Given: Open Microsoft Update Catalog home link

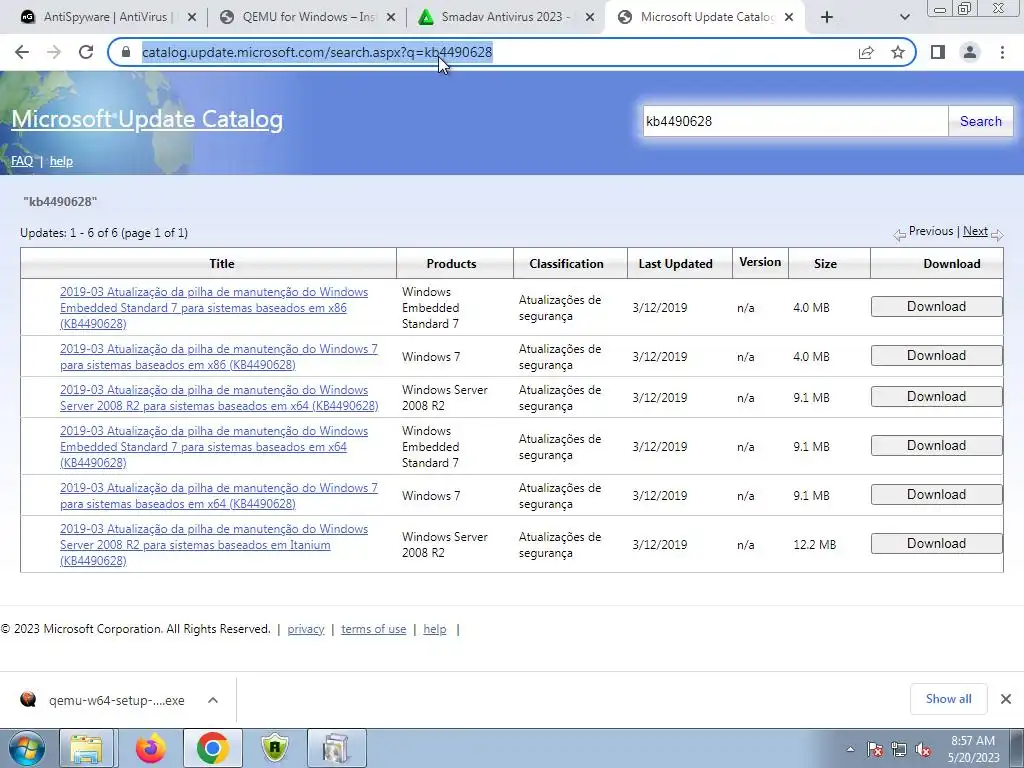Looking at the screenshot, I should point(147,119).
